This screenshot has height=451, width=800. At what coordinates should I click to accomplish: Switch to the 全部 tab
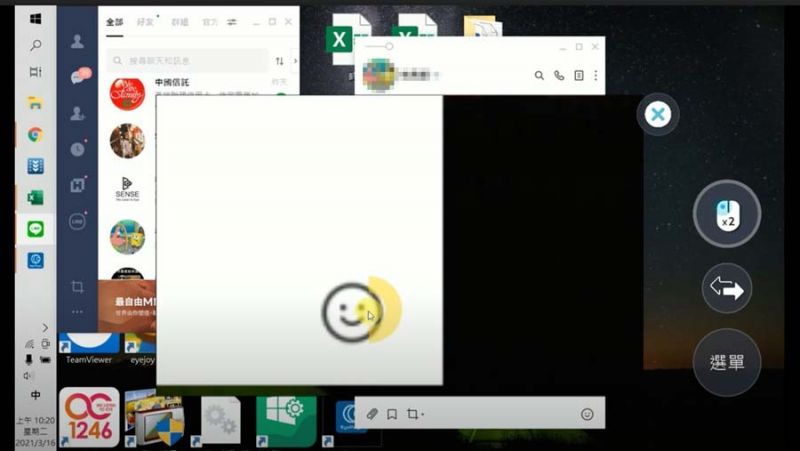click(114, 22)
